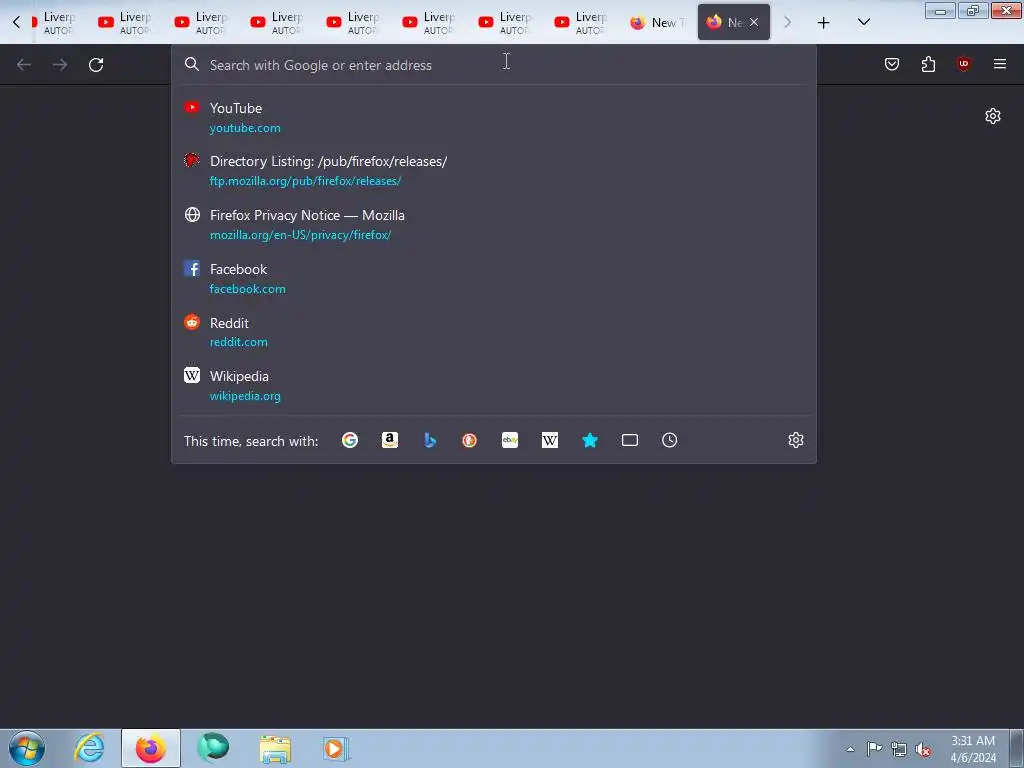Open Firefox application hamburger menu
This screenshot has width=1024, height=768.
pos(1000,64)
